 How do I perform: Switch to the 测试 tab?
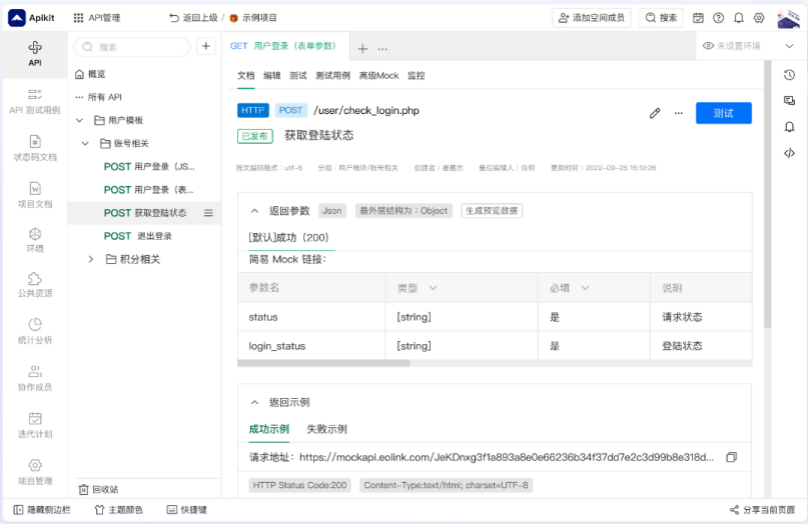298,75
